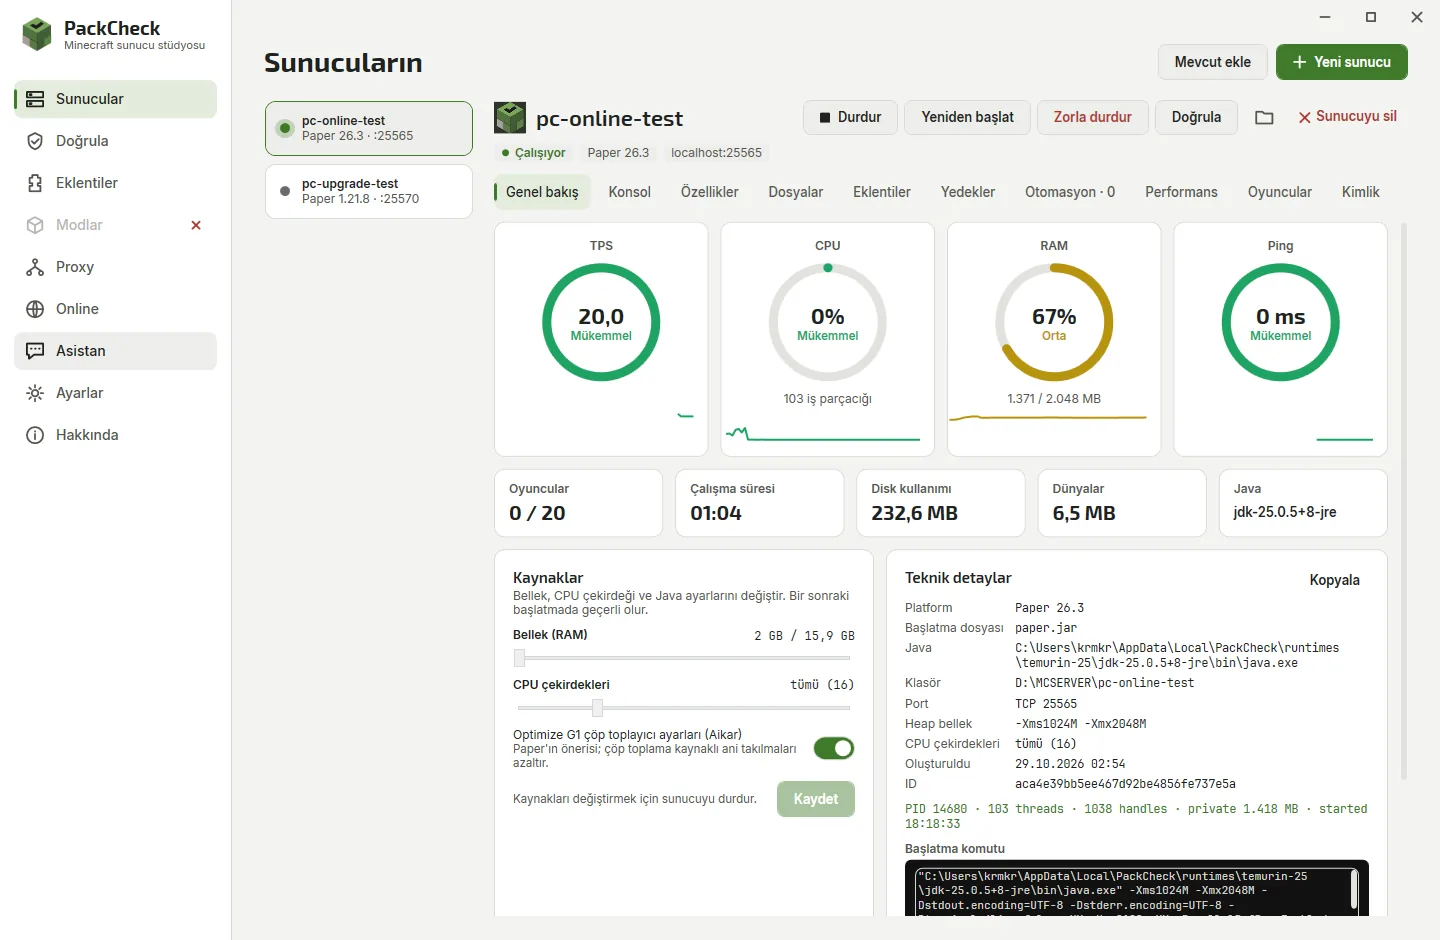Click the Zorla durdur button

(x=1092, y=117)
